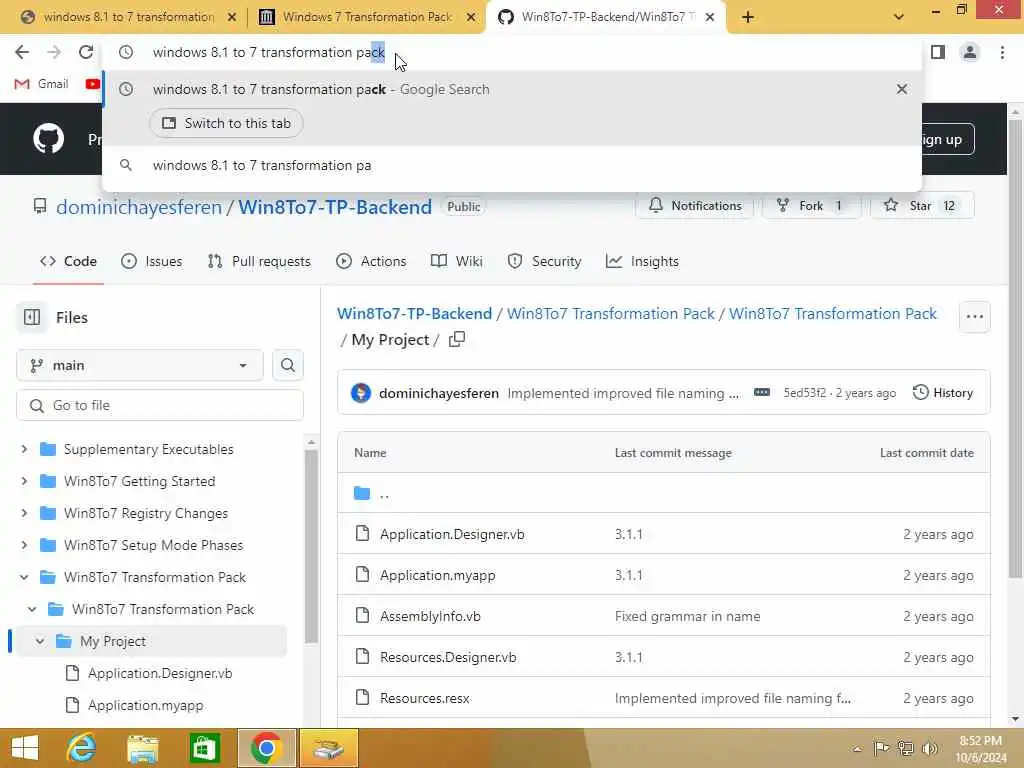
Task: Reload the page with the refresh icon
Action: click(x=86, y=52)
